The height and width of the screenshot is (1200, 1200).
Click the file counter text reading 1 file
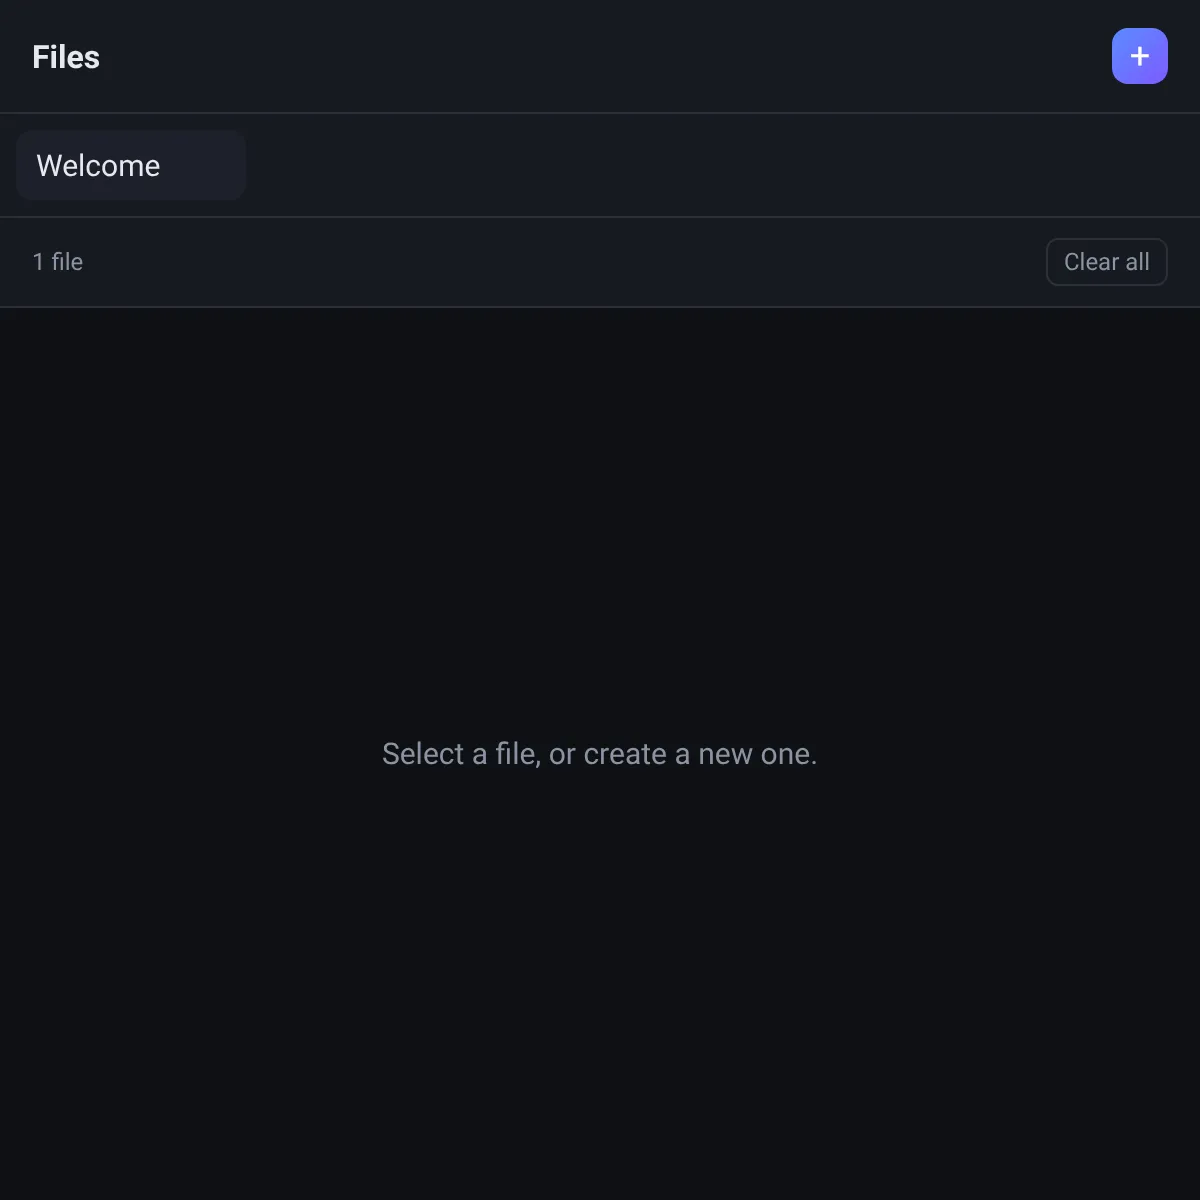58,262
